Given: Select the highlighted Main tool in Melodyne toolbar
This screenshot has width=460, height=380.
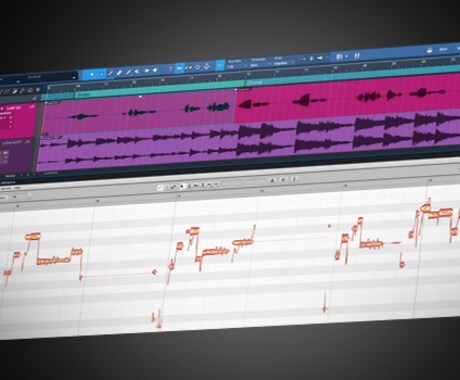Looking at the screenshot, I should pyautogui.click(x=160, y=188).
